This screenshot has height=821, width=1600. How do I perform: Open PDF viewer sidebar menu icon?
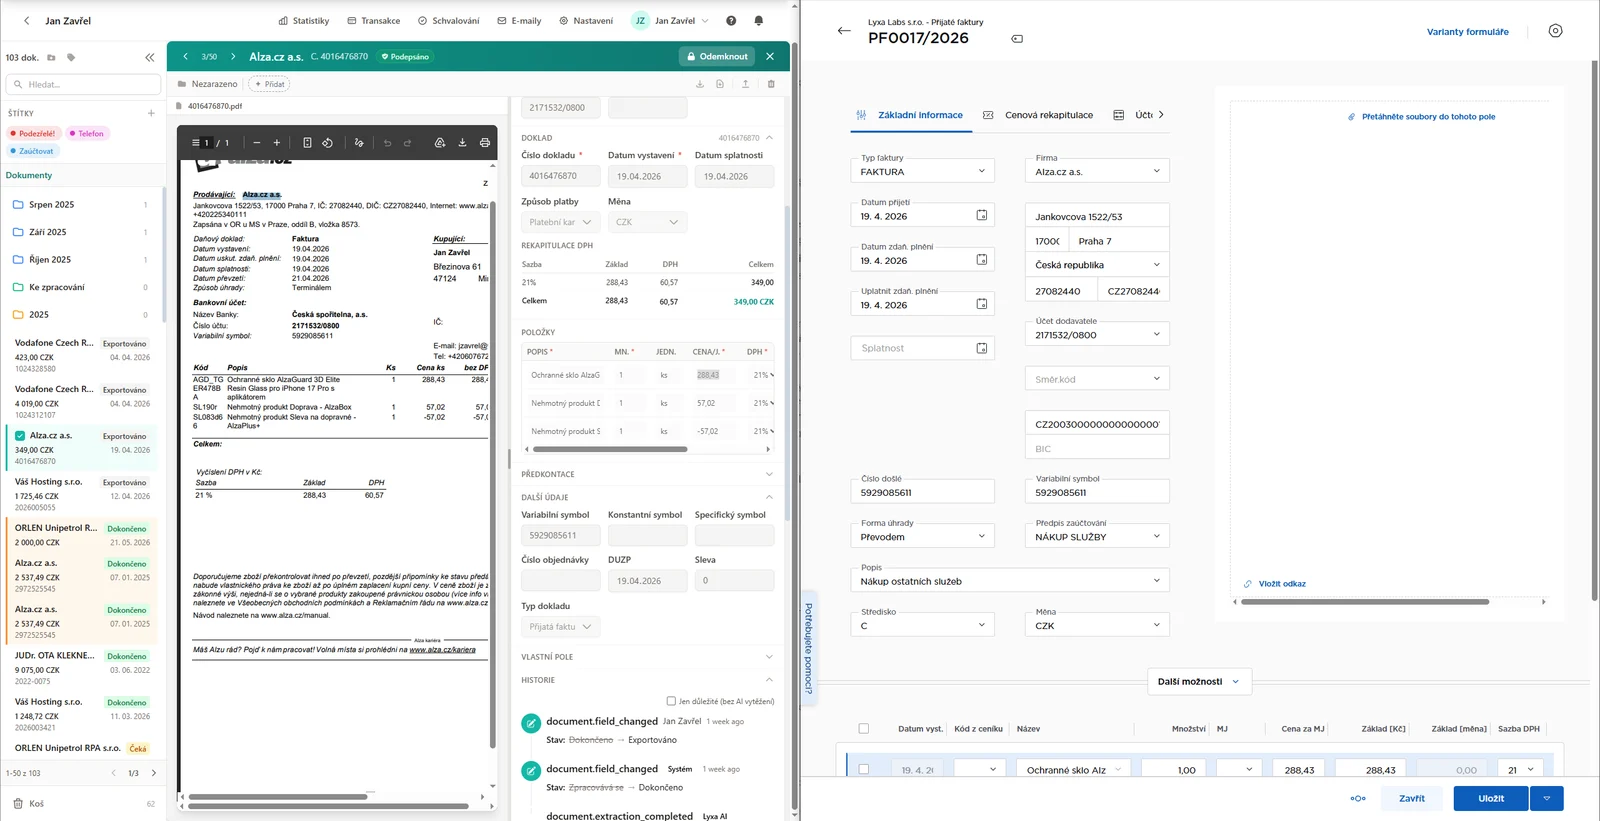pyautogui.click(x=196, y=143)
